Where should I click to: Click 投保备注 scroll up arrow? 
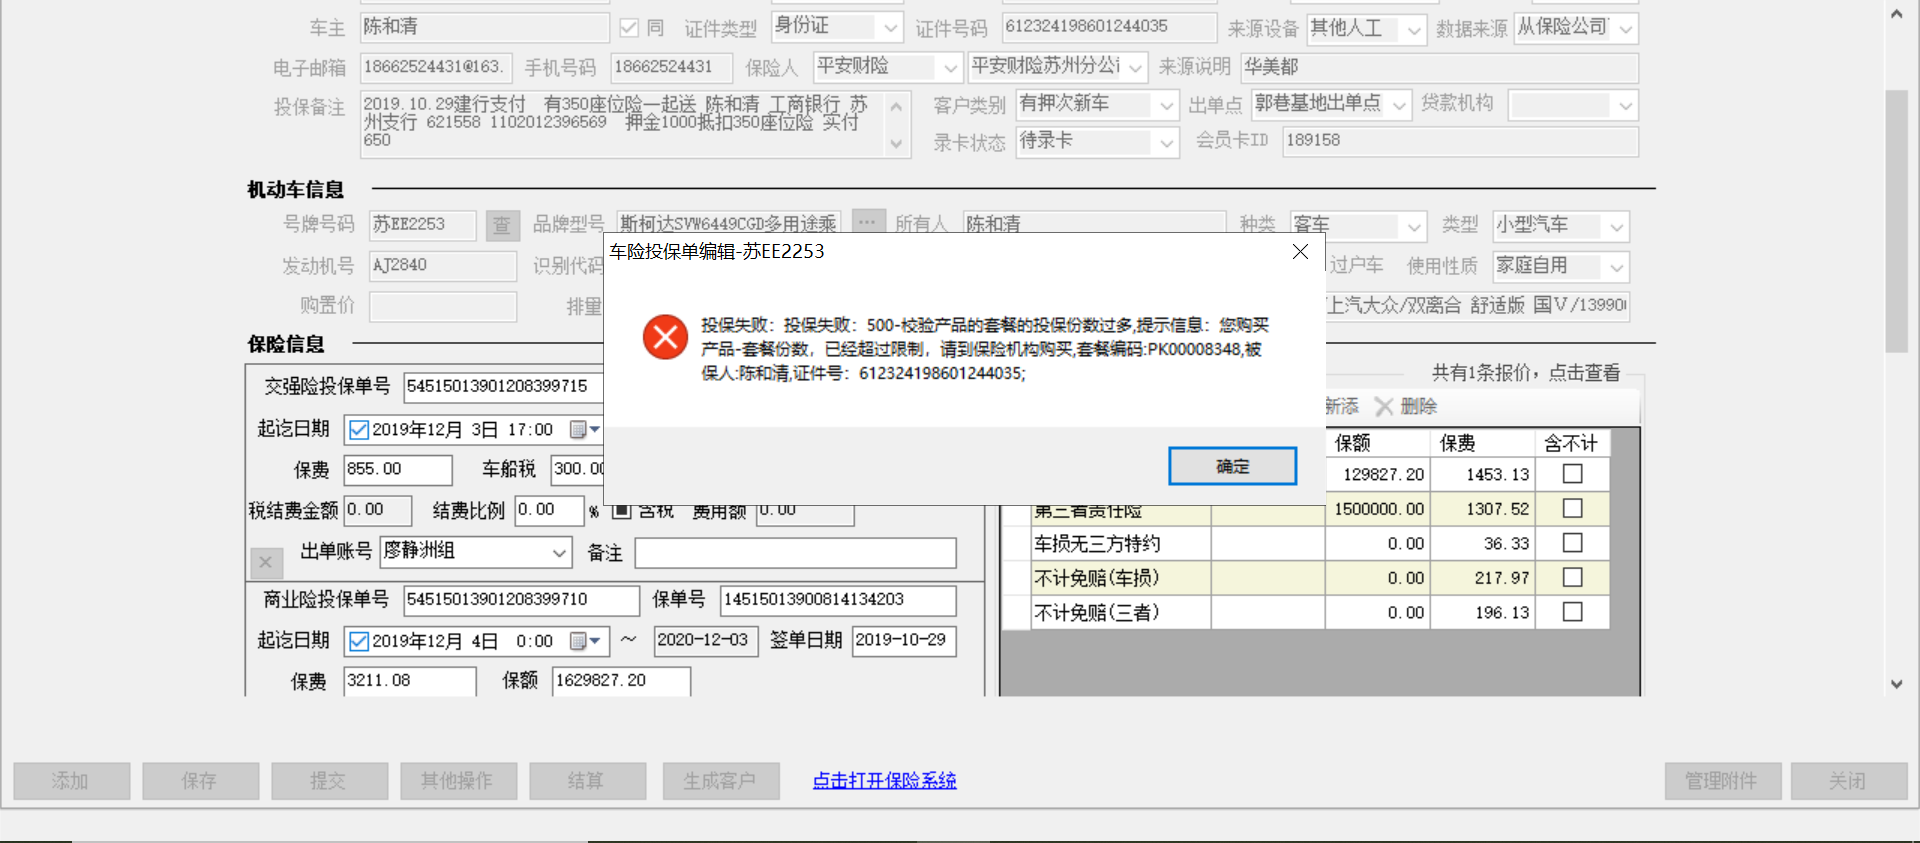click(x=896, y=106)
